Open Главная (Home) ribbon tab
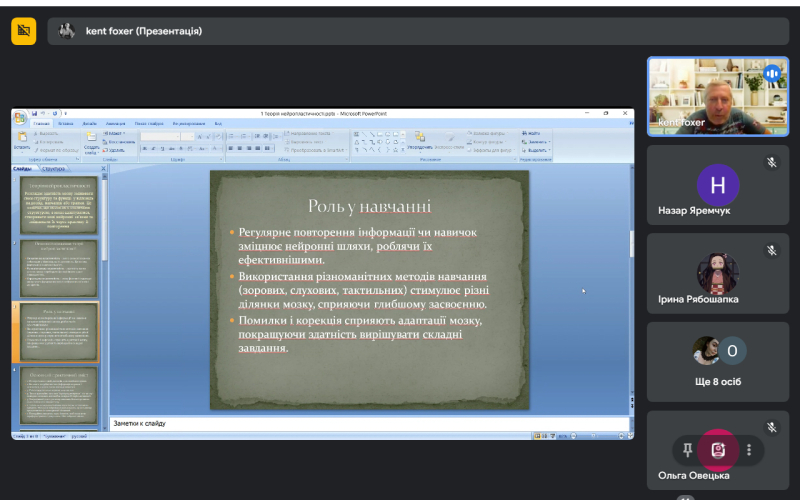This screenshot has height=500, width=800. coord(41,123)
